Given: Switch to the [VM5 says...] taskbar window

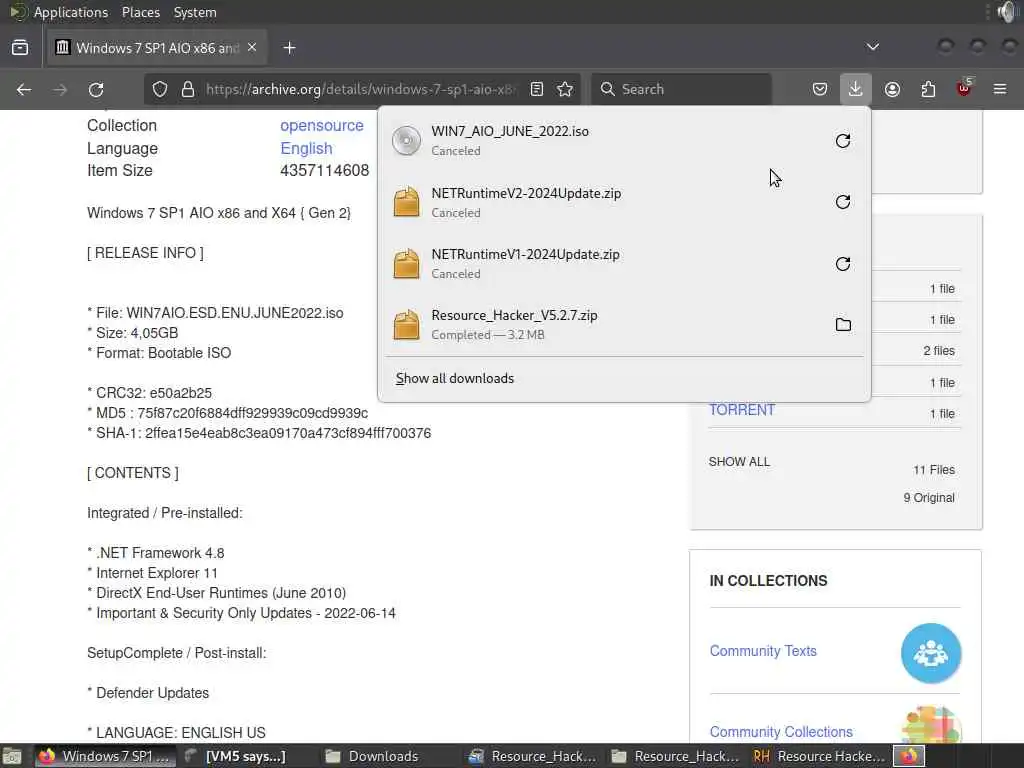Looking at the screenshot, I should tap(236, 756).
